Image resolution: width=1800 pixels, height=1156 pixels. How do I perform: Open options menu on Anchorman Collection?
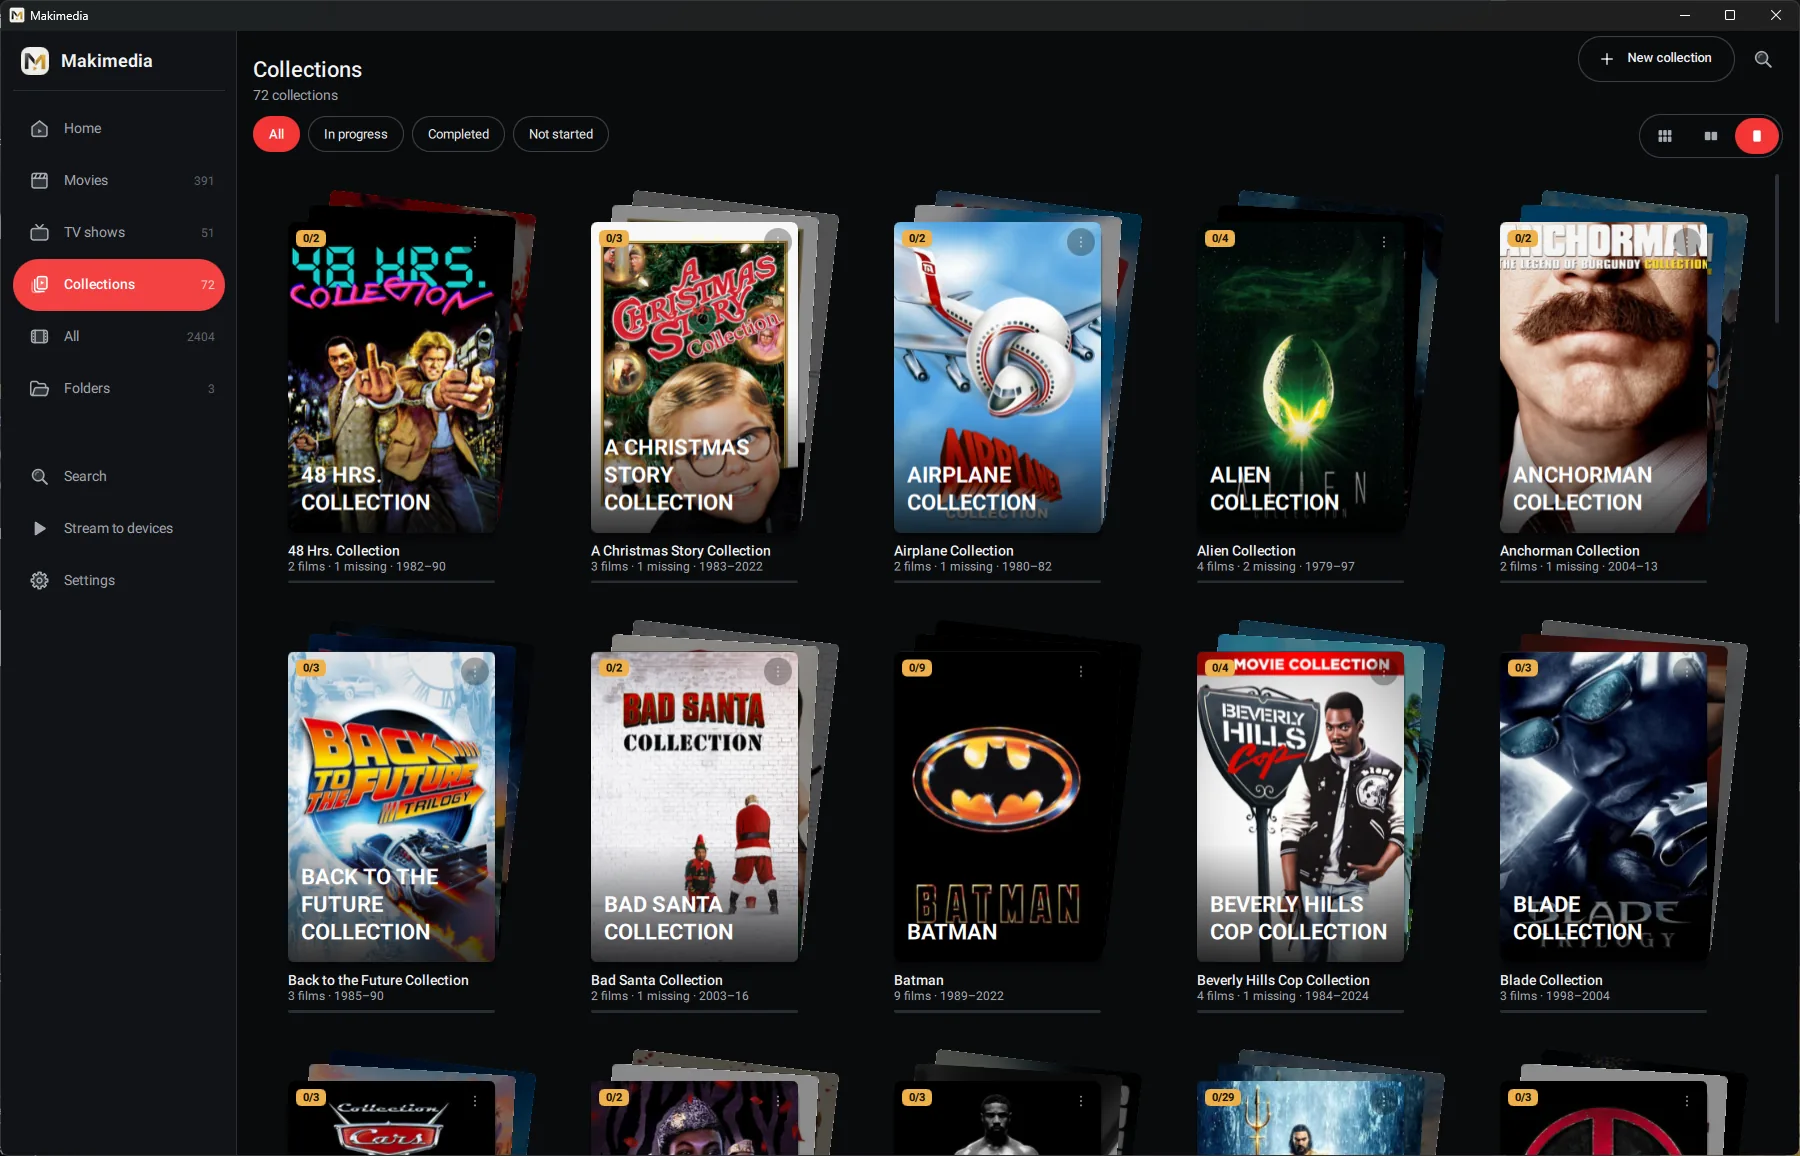pyautogui.click(x=1687, y=242)
